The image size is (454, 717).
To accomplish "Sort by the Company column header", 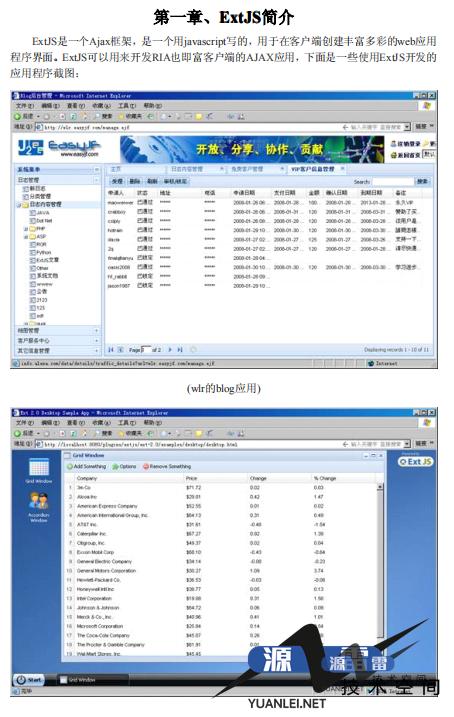I will click(x=128, y=478).
